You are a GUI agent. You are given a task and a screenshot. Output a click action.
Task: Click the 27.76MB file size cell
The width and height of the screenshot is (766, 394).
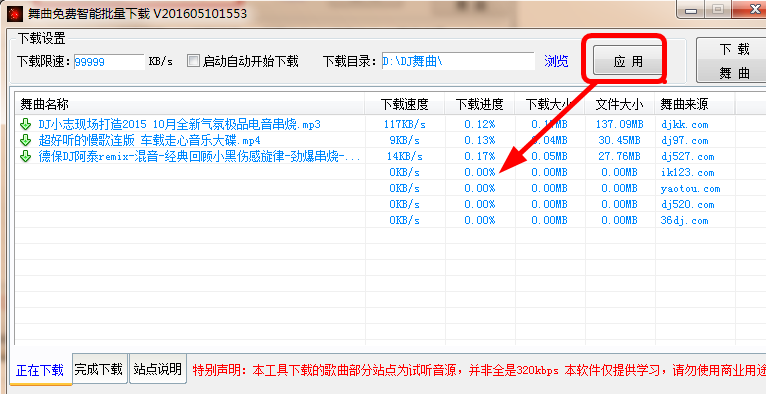(619, 157)
